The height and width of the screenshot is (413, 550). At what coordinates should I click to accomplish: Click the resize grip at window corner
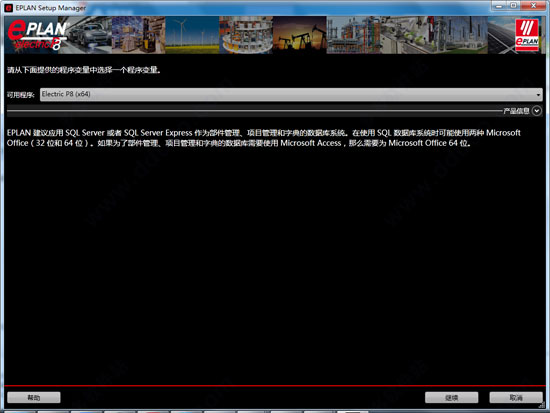coord(543,406)
